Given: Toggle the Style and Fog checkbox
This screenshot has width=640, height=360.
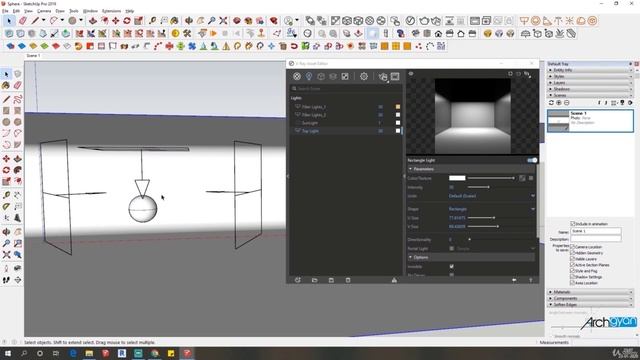Looking at the screenshot, I should (x=572, y=271).
